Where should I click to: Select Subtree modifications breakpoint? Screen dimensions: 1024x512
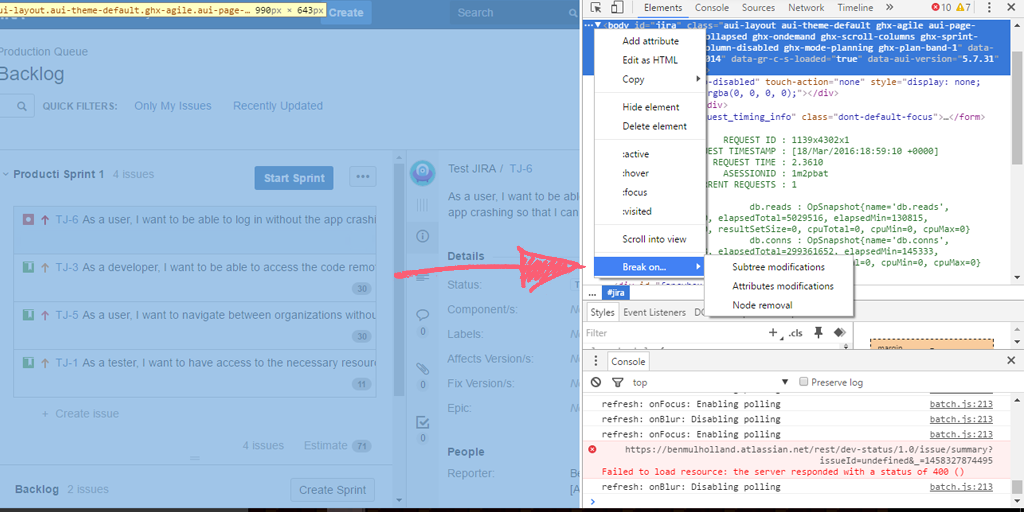pos(778,267)
